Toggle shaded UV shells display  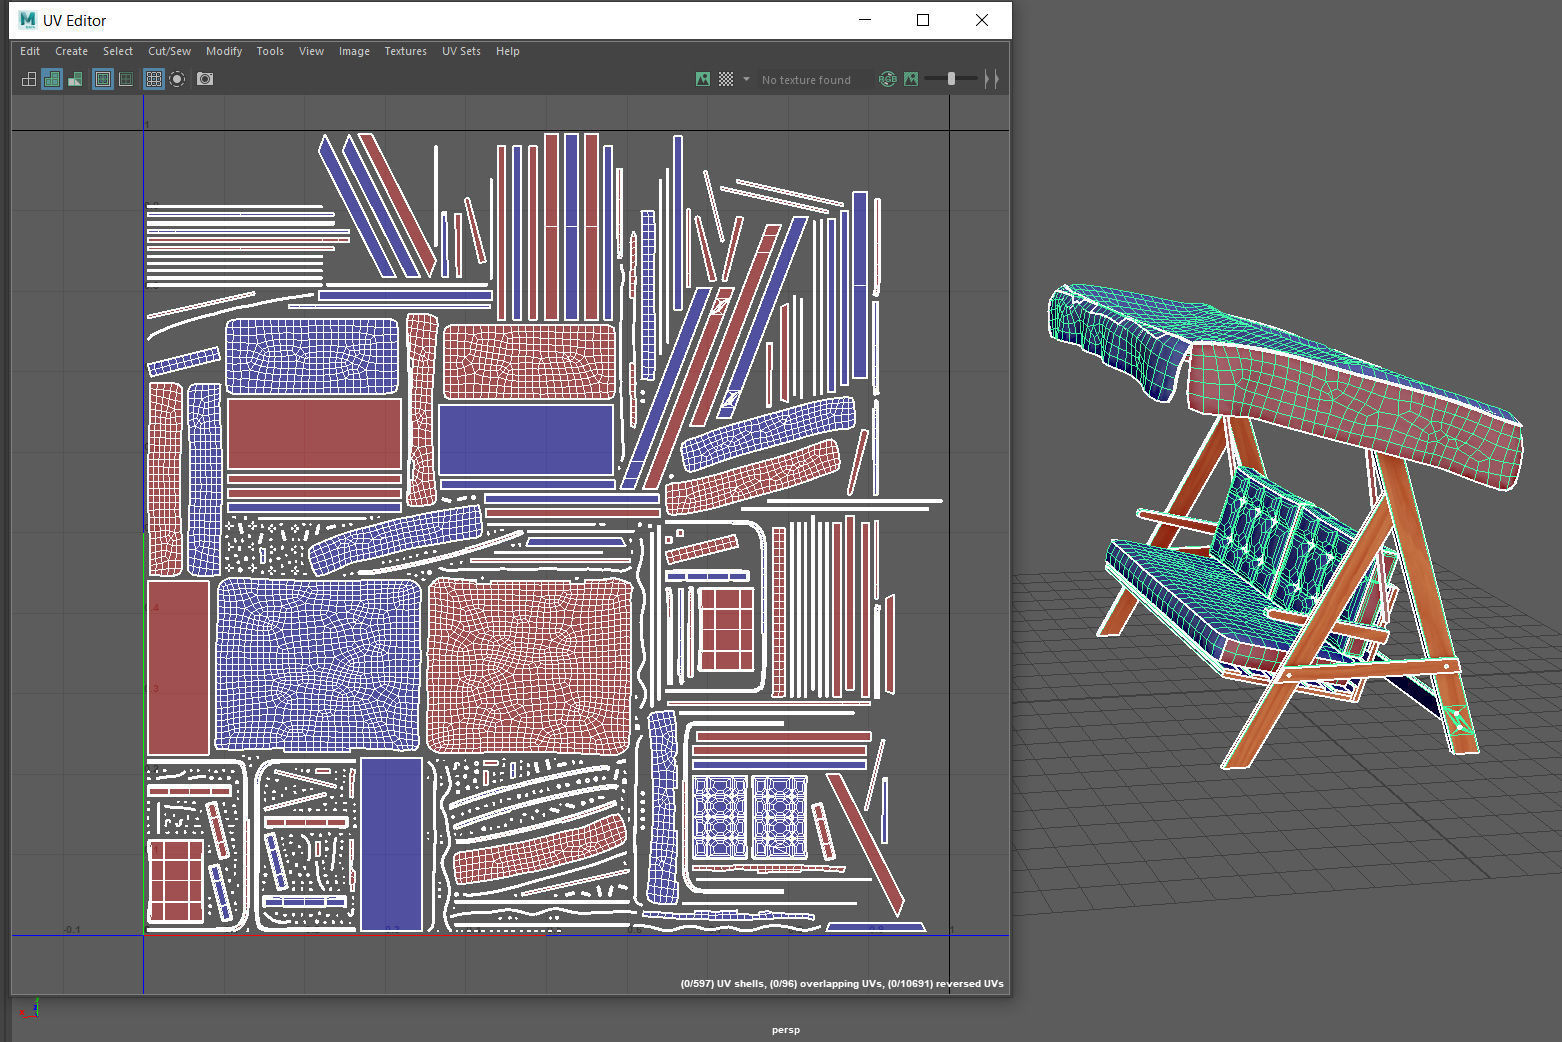coord(52,79)
